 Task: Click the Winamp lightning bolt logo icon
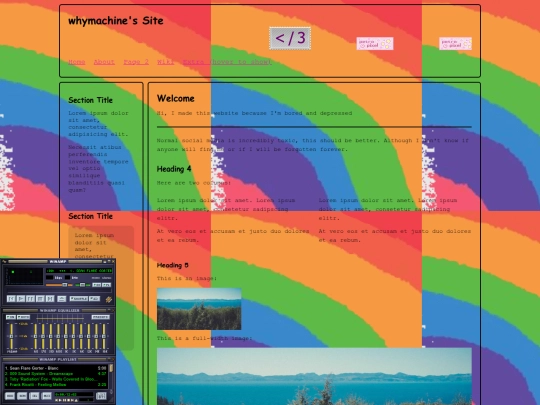[109, 299]
